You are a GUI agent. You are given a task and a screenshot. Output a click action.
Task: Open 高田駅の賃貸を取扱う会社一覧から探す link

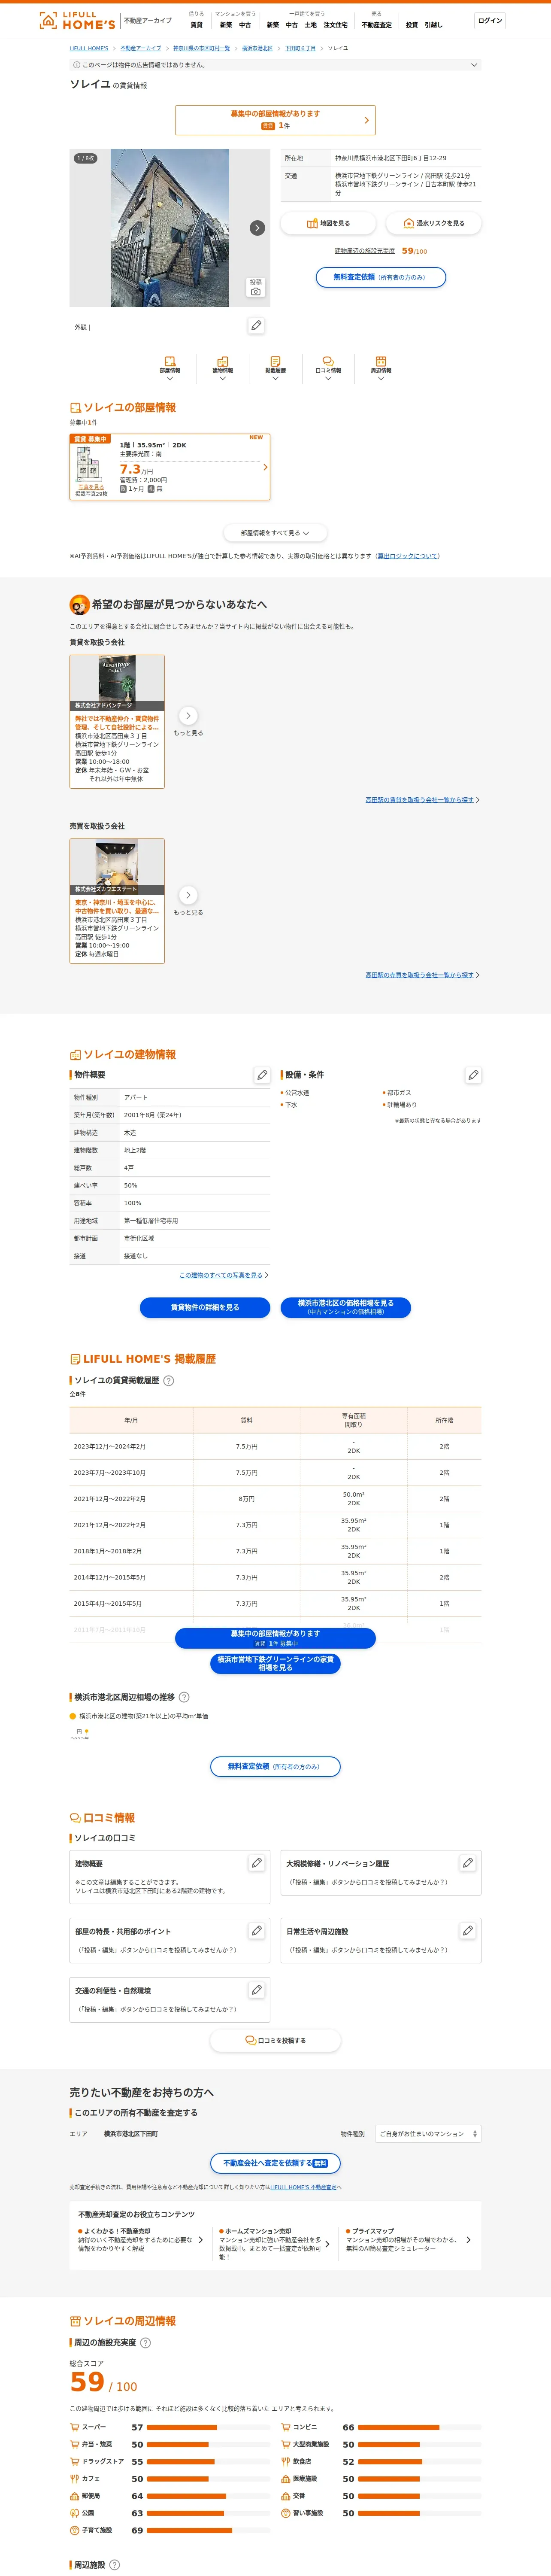pos(421,800)
